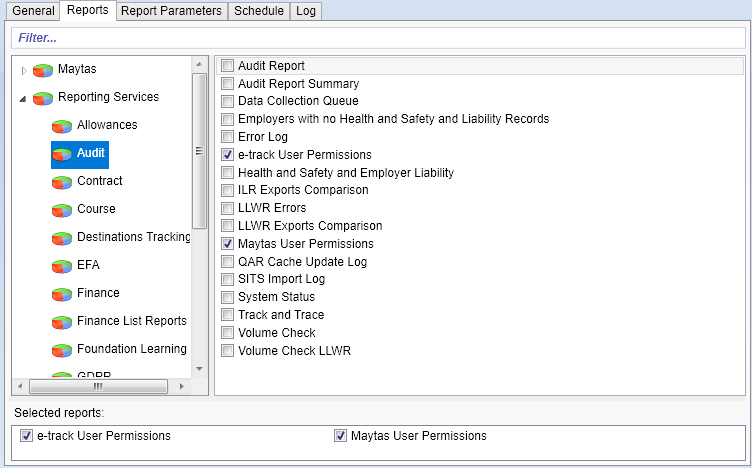Click the Contract category pie icon

[62, 182]
